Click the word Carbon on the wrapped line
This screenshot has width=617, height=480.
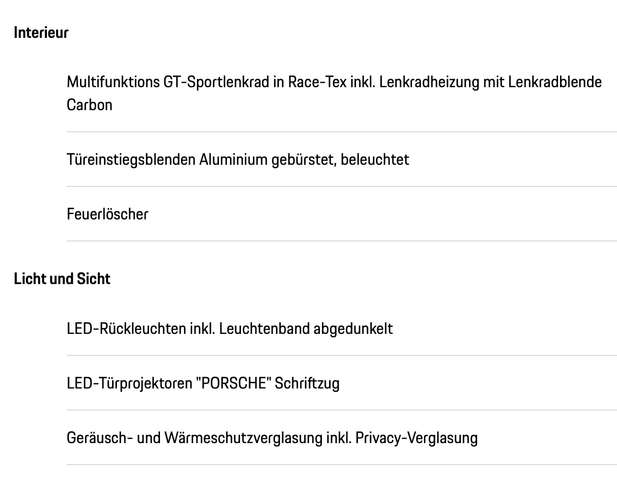pyautogui.click(x=89, y=105)
